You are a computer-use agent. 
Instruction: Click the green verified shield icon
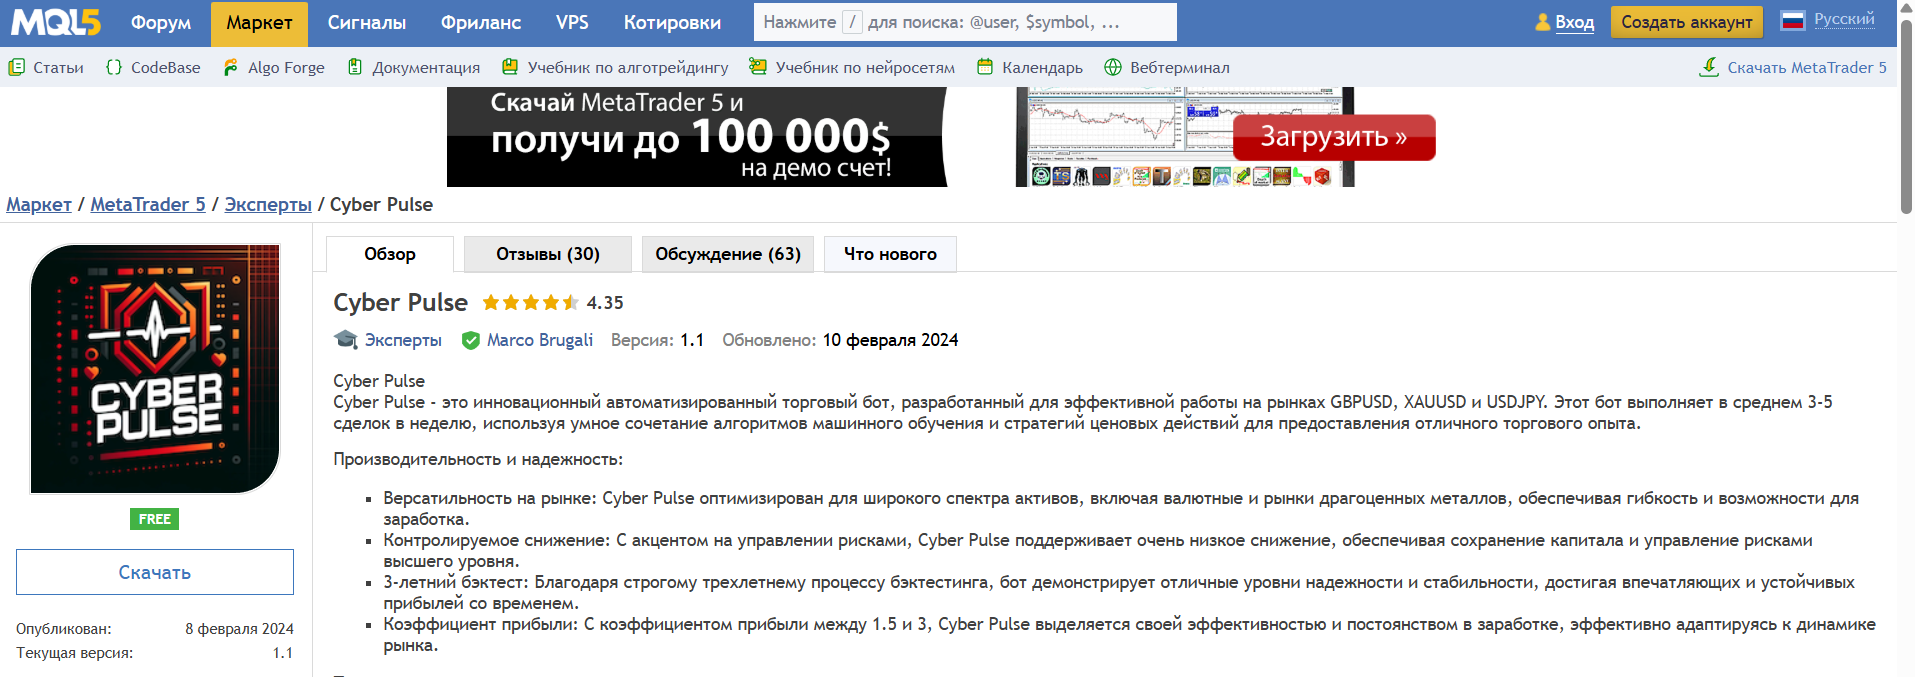pyautogui.click(x=470, y=341)
